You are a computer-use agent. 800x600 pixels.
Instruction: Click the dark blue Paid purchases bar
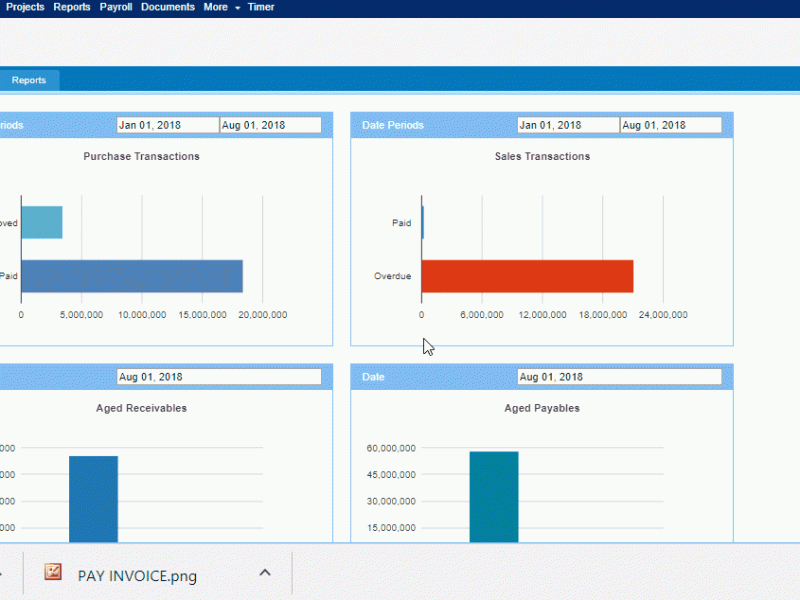coord(132,276)
